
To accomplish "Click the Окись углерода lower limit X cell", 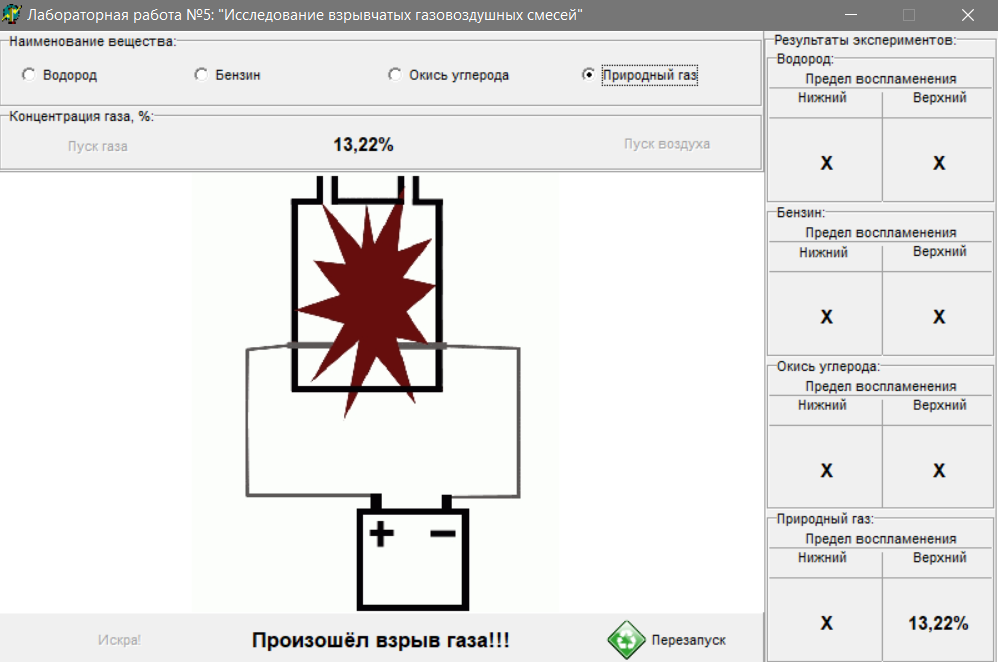I will tap(826, 470).
